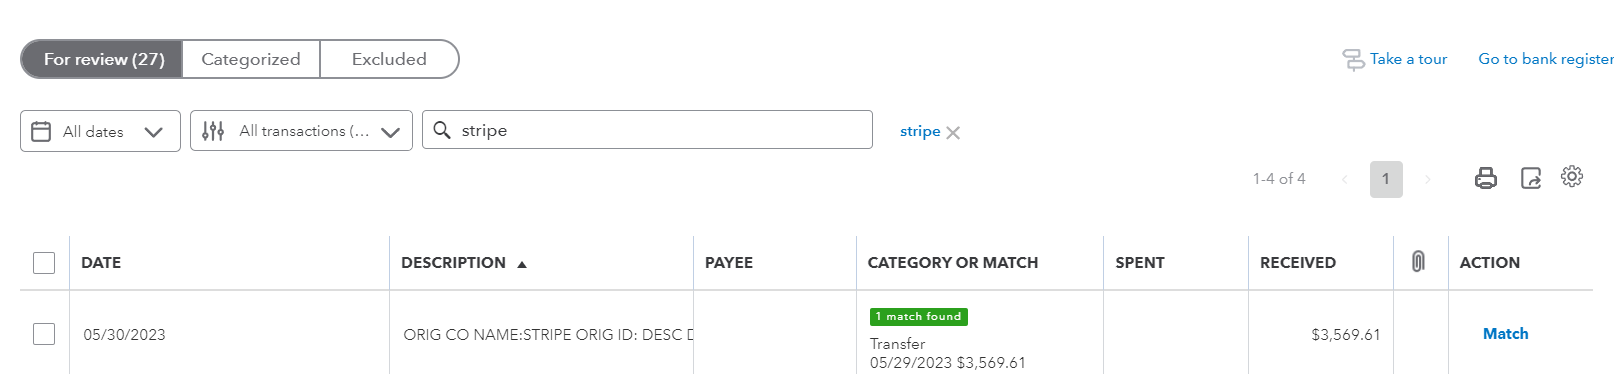The width and height of the screenshot is (1614, 374).
Task: Click the print icon
Action: (1486, 178)
